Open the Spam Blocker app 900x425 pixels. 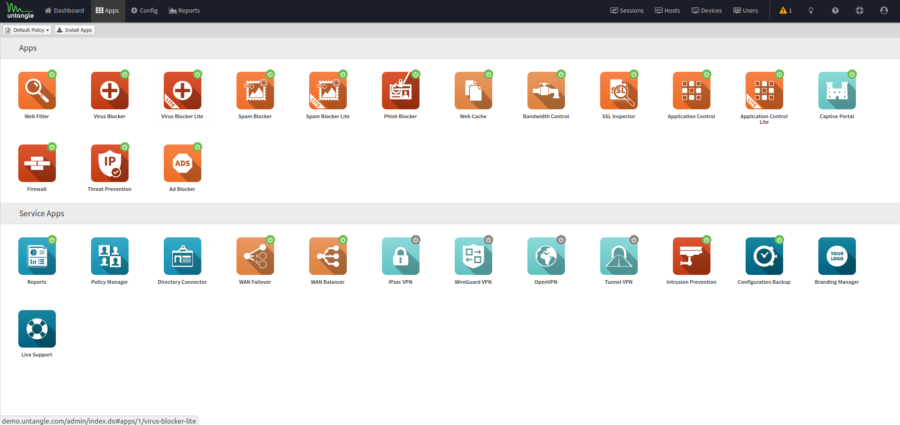click(255, 91)
